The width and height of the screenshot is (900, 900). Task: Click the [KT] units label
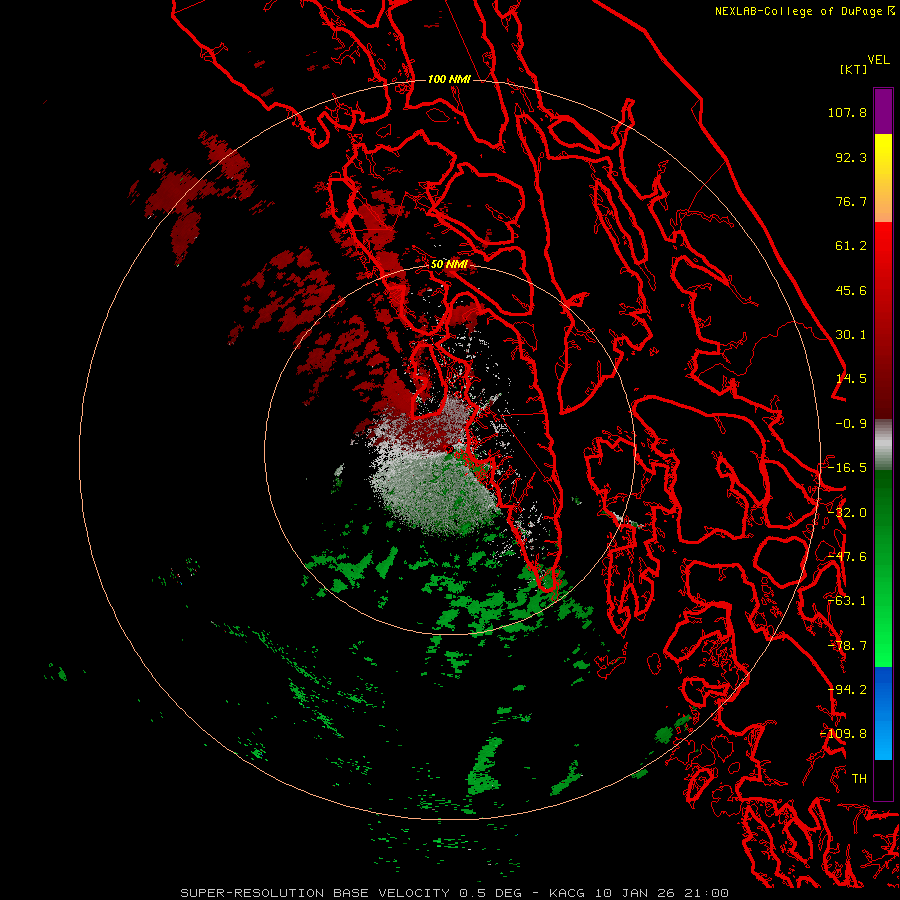pos(854,69)
